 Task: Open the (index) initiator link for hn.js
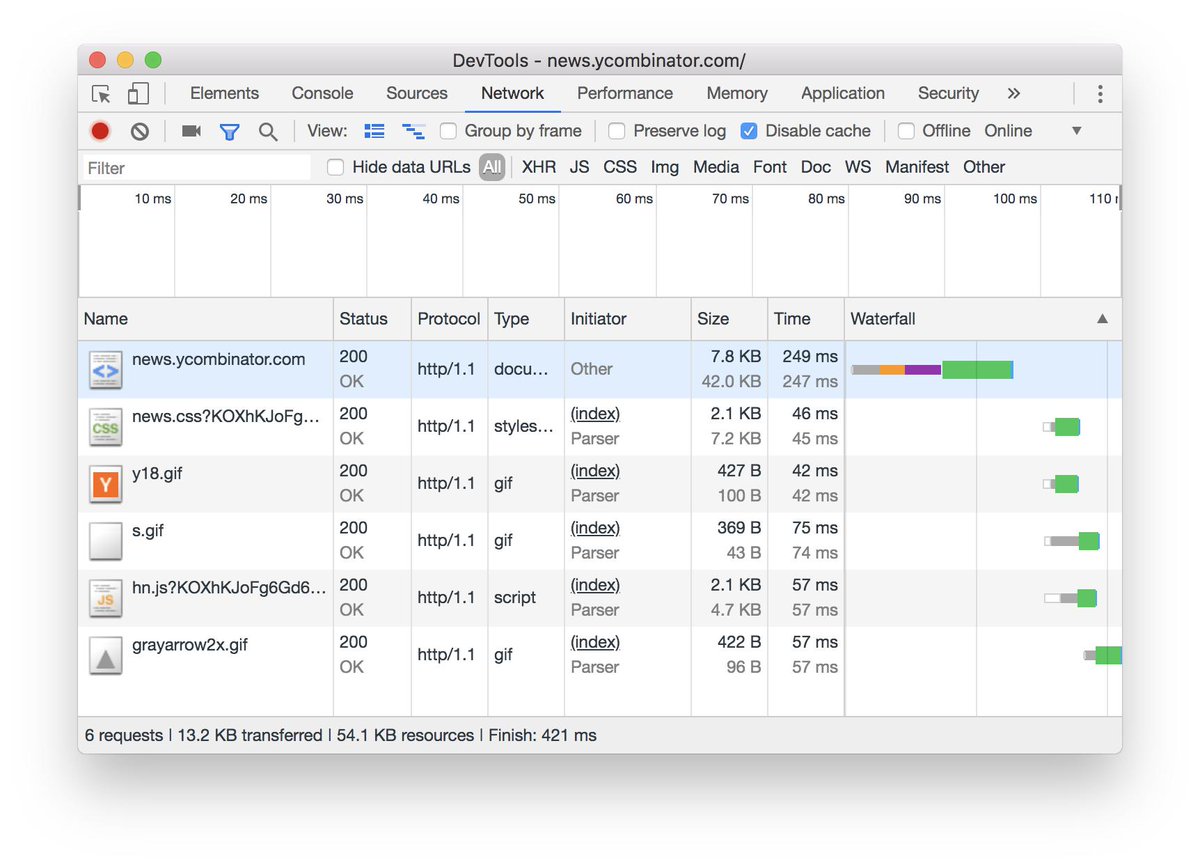(595, 585)
